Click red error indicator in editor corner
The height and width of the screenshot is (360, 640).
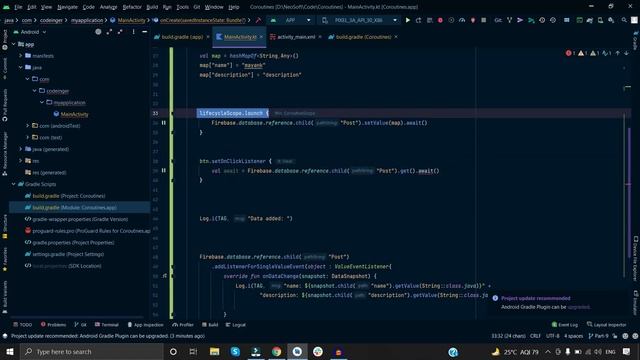pyautogui.click(x=570, y=53)
